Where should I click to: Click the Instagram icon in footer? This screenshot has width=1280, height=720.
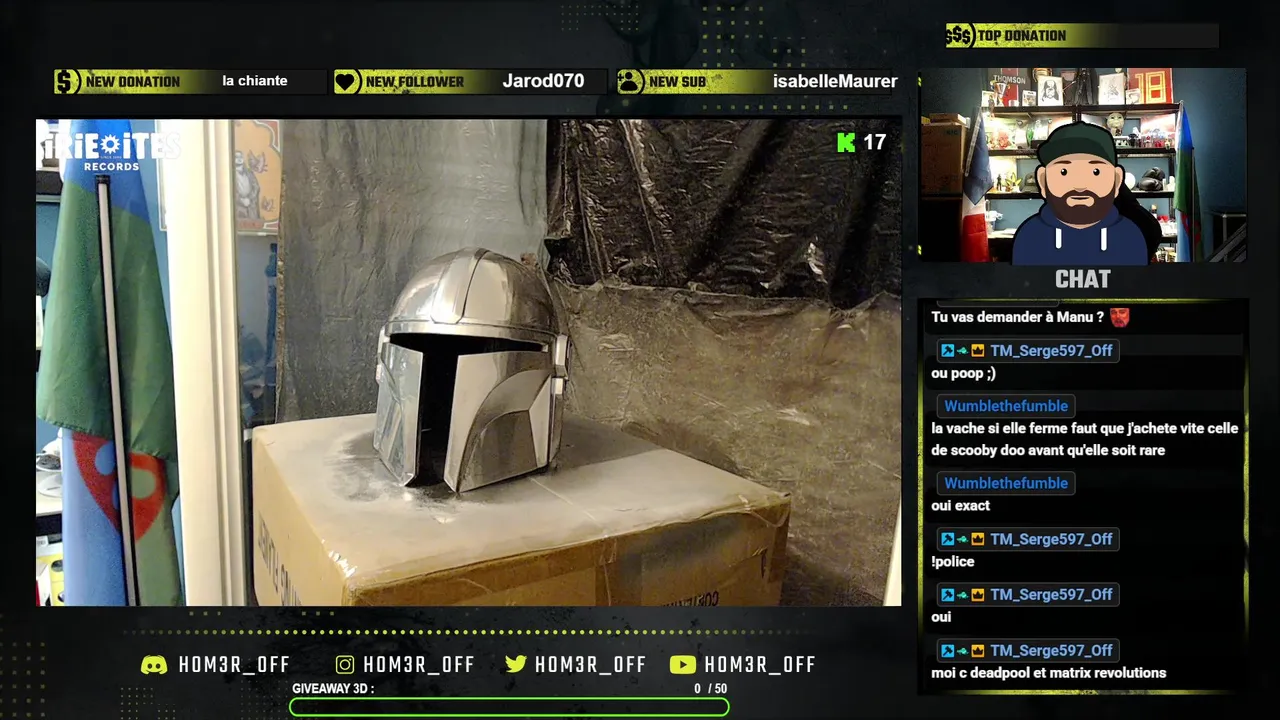pos(345,665)
